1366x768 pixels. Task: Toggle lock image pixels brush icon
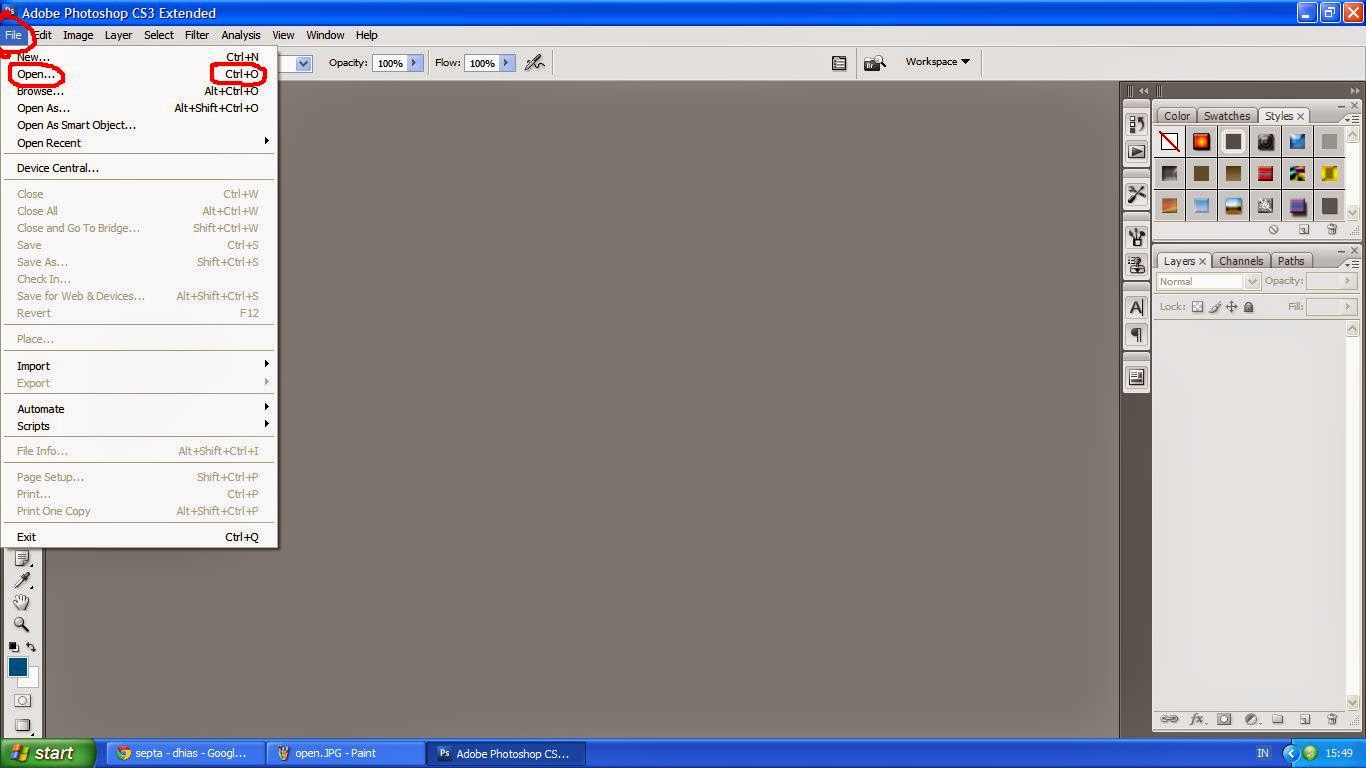(1215, 307)
